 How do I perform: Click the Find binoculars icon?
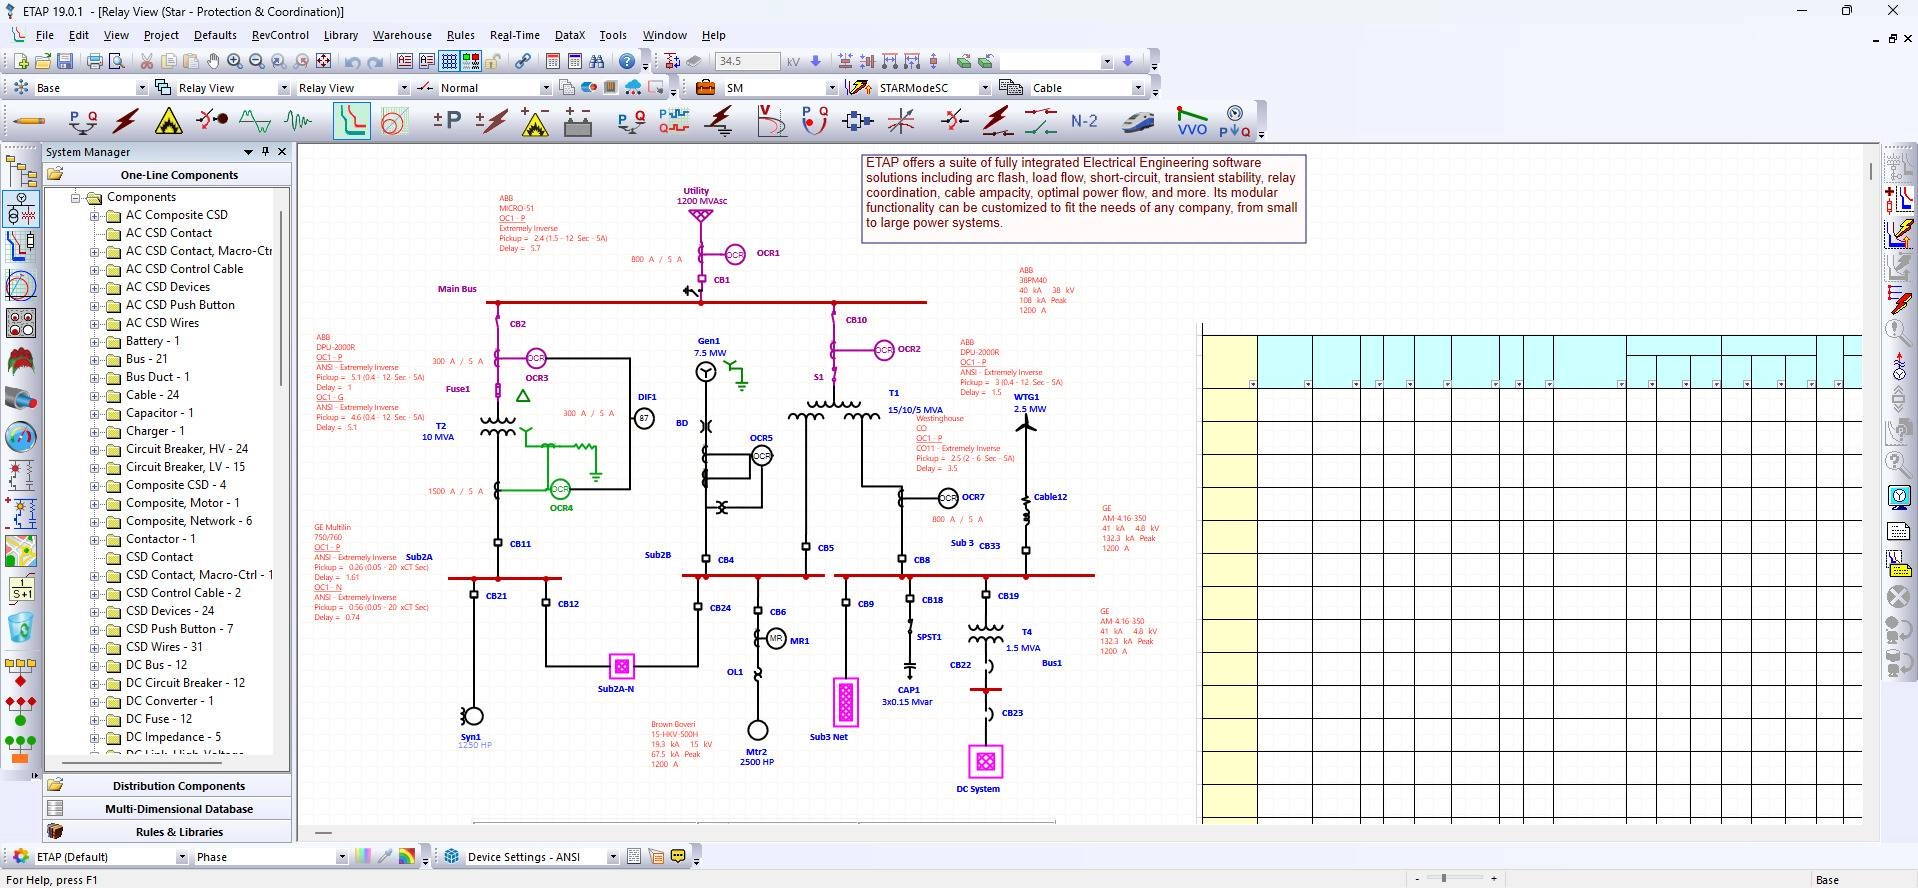click(x=597, y=61)
